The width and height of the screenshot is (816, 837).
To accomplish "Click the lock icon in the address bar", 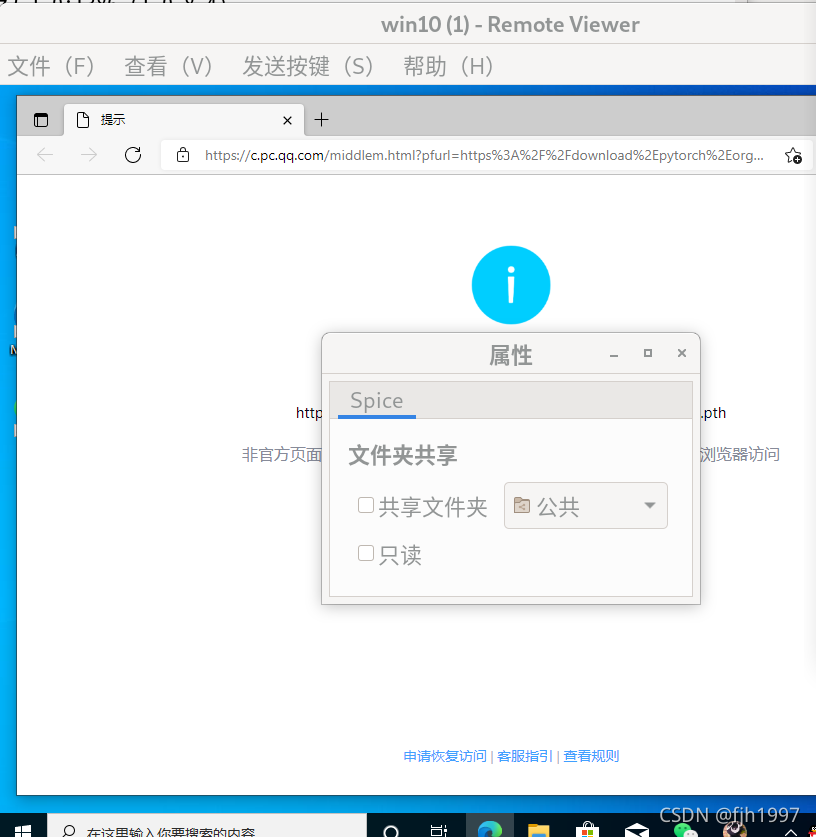I will pos(182,155).
